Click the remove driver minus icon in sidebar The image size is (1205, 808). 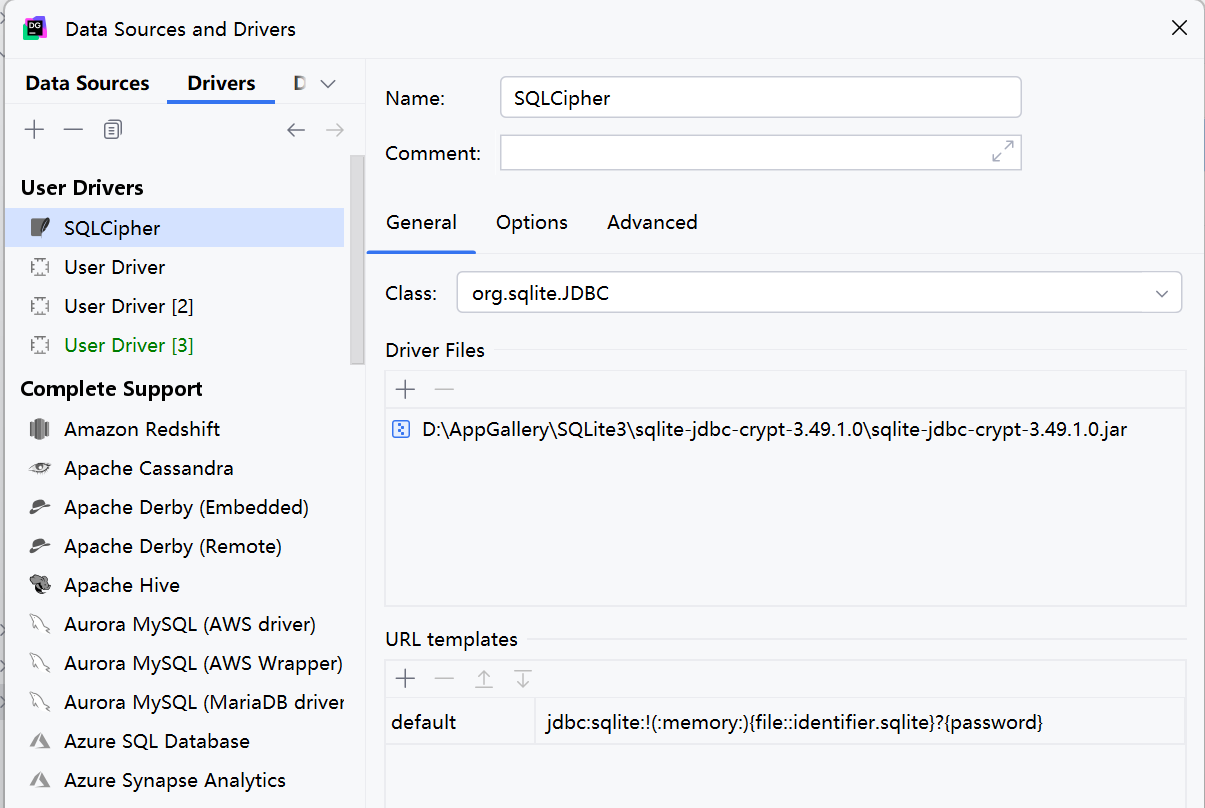click(x=73, y=130)
